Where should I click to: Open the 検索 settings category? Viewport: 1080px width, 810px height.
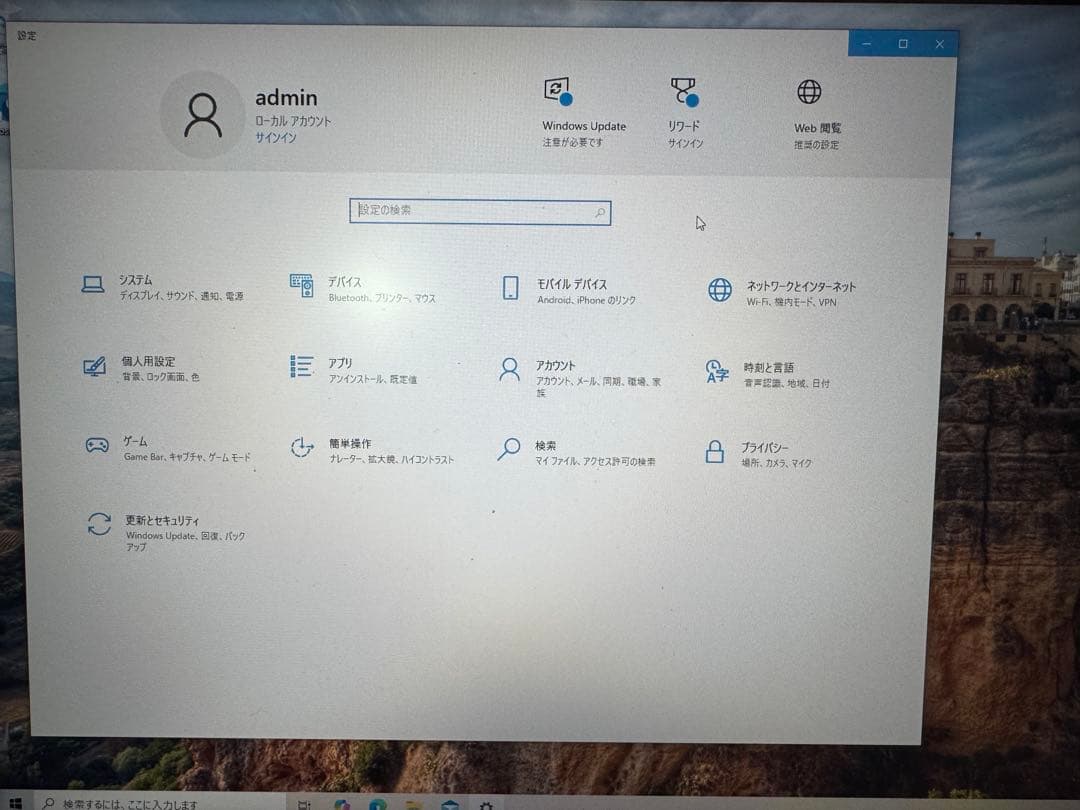(x=576, y=453)
